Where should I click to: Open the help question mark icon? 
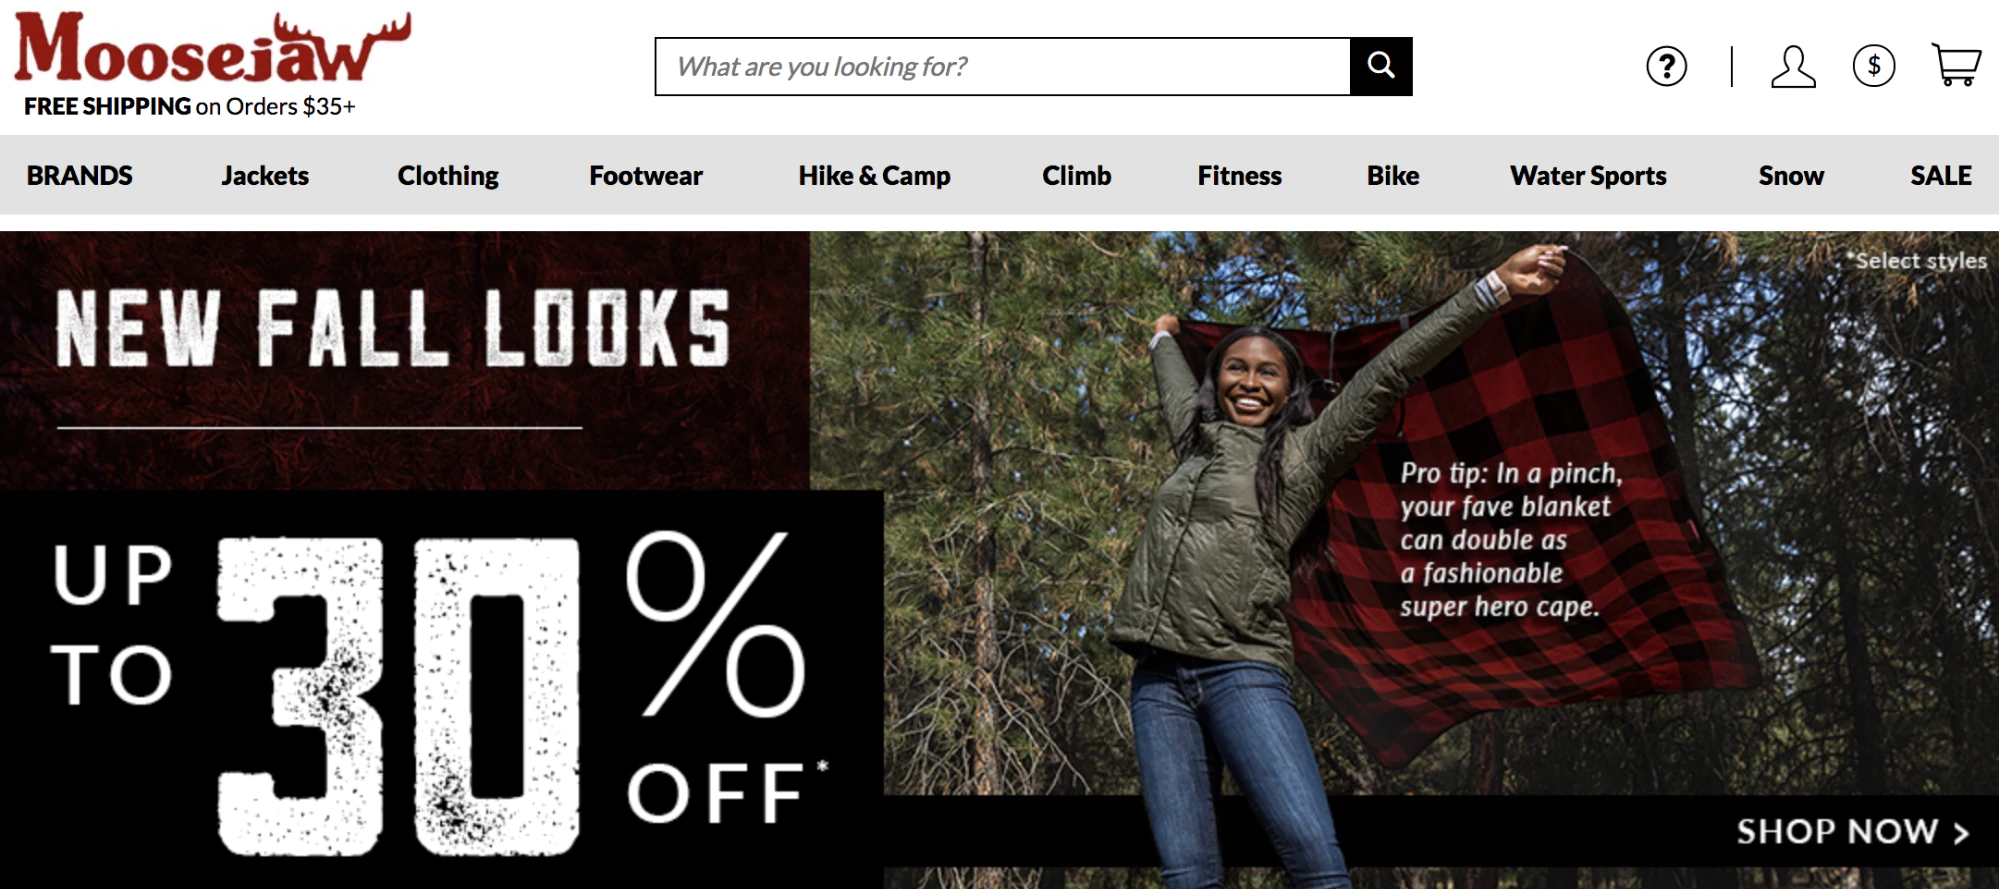click(1666, 66)
